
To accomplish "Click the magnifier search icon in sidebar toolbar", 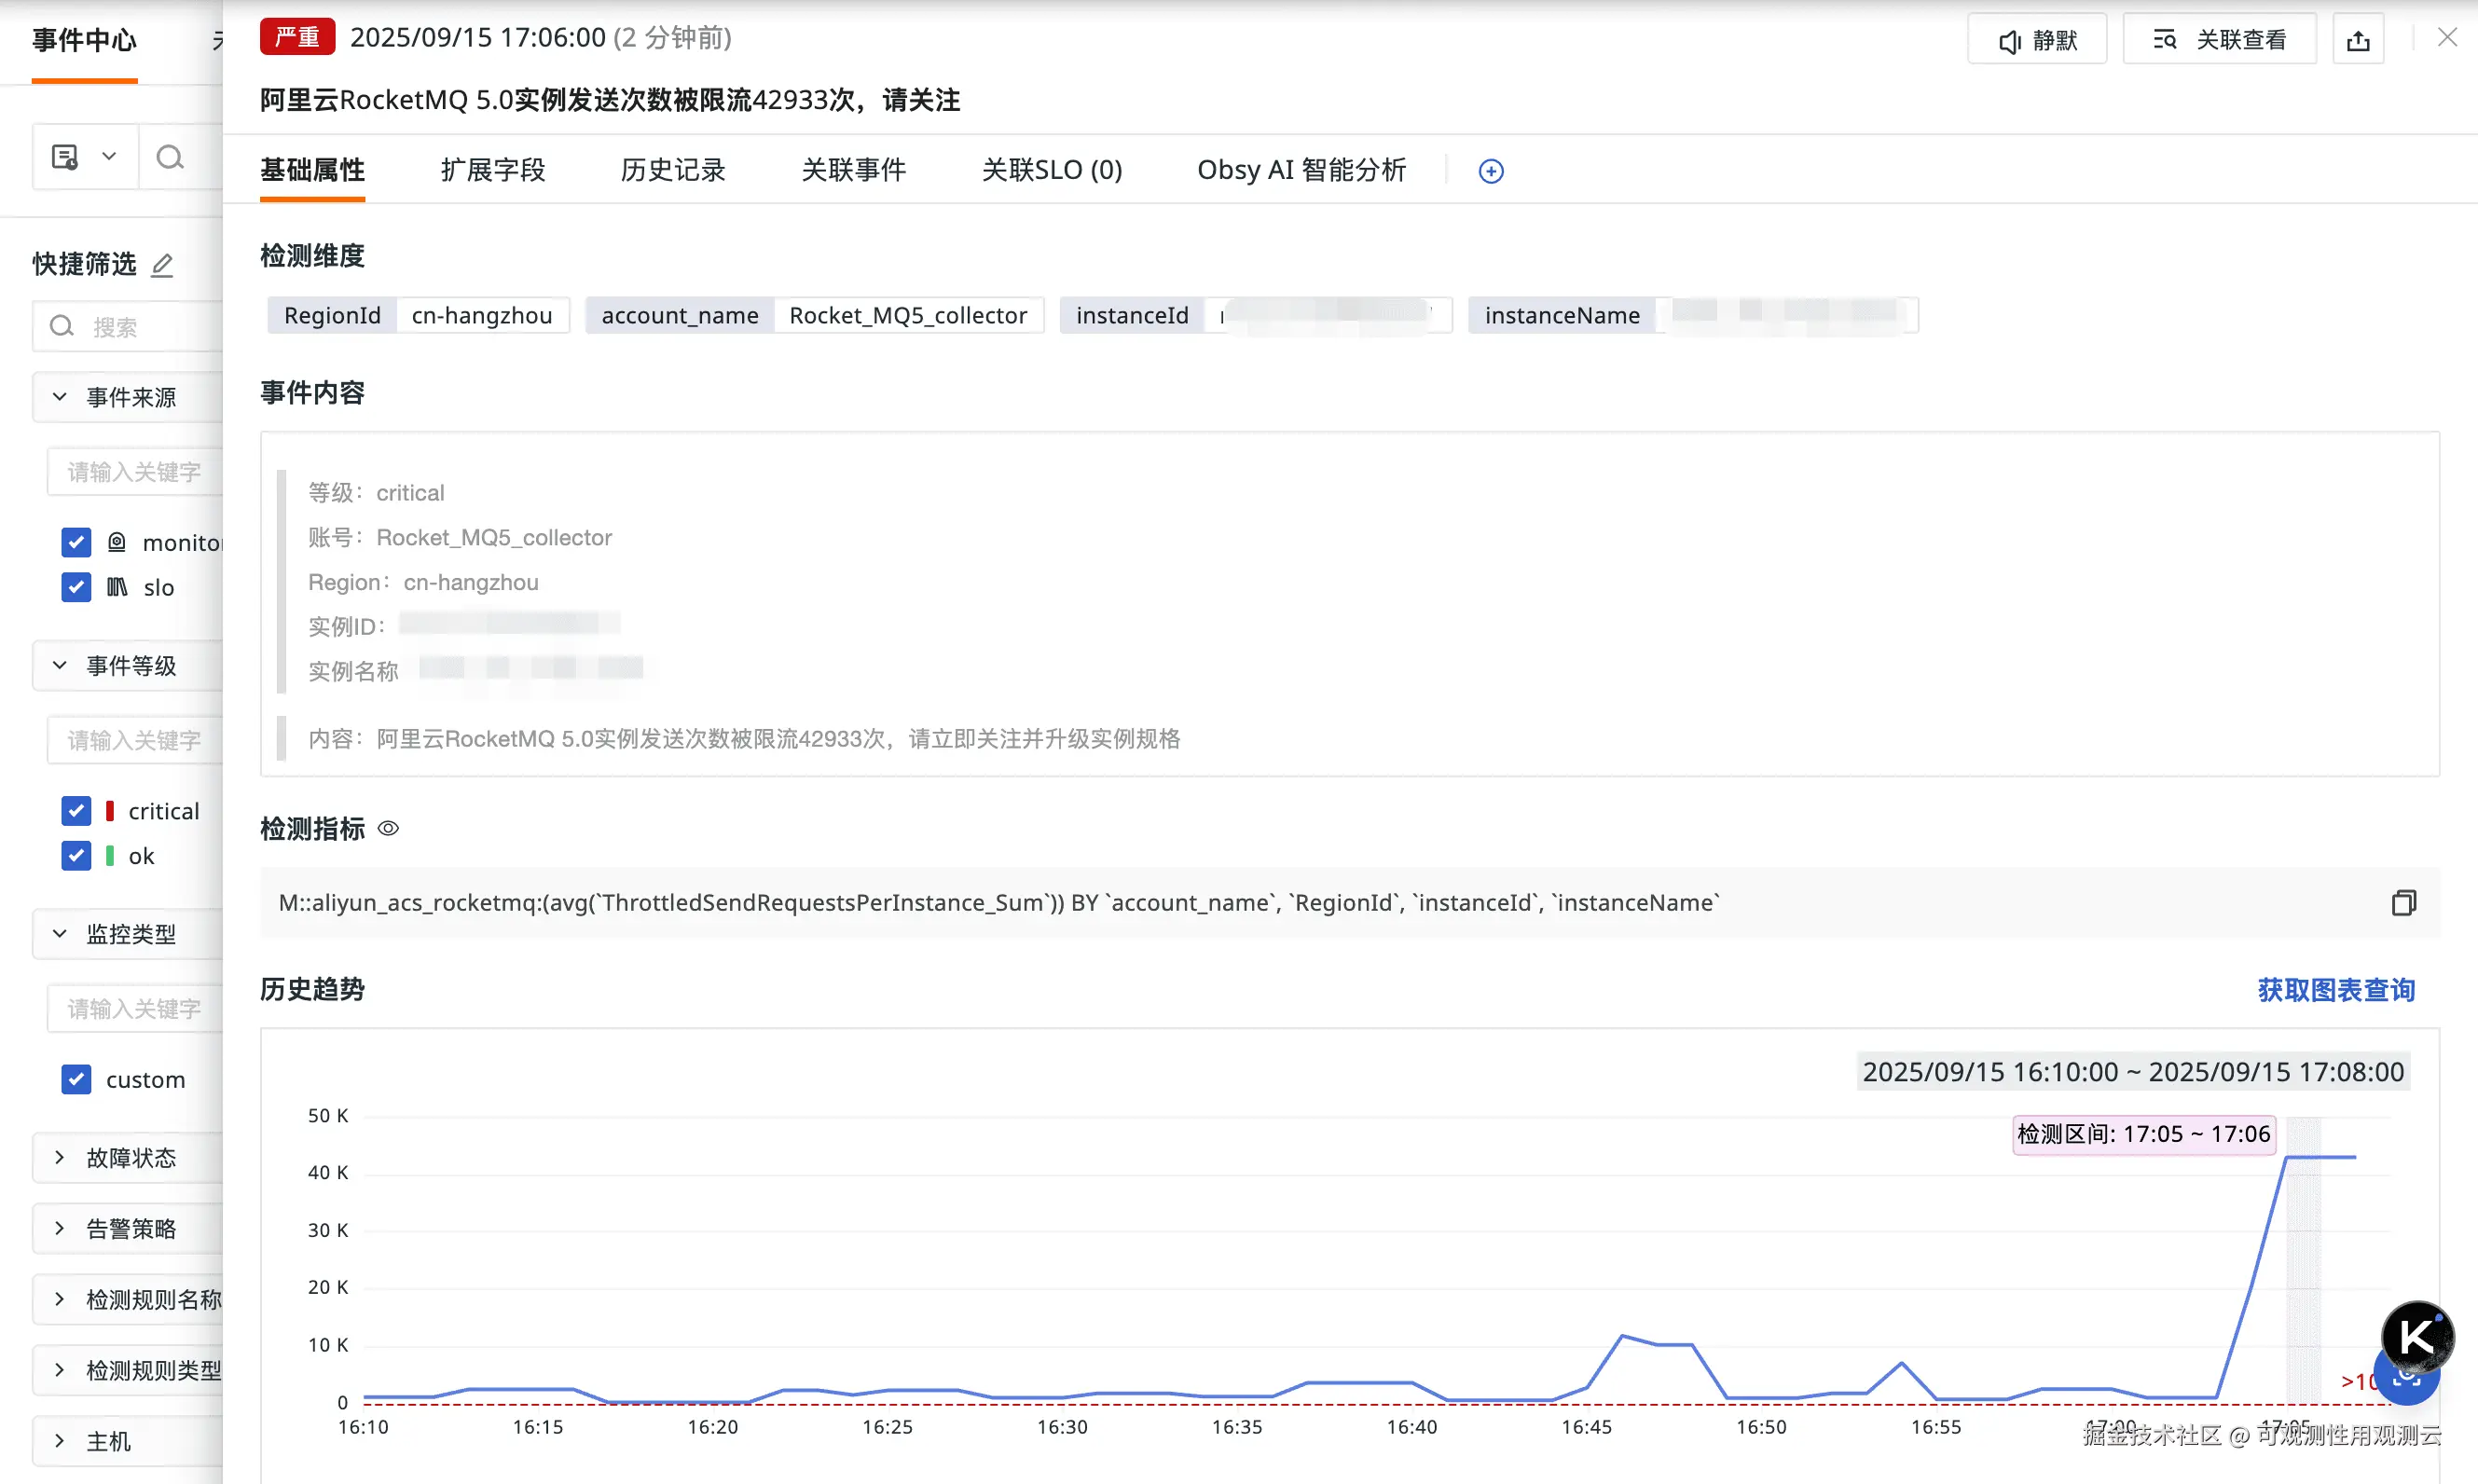I will pyautogui.click(x=170, y=157).
